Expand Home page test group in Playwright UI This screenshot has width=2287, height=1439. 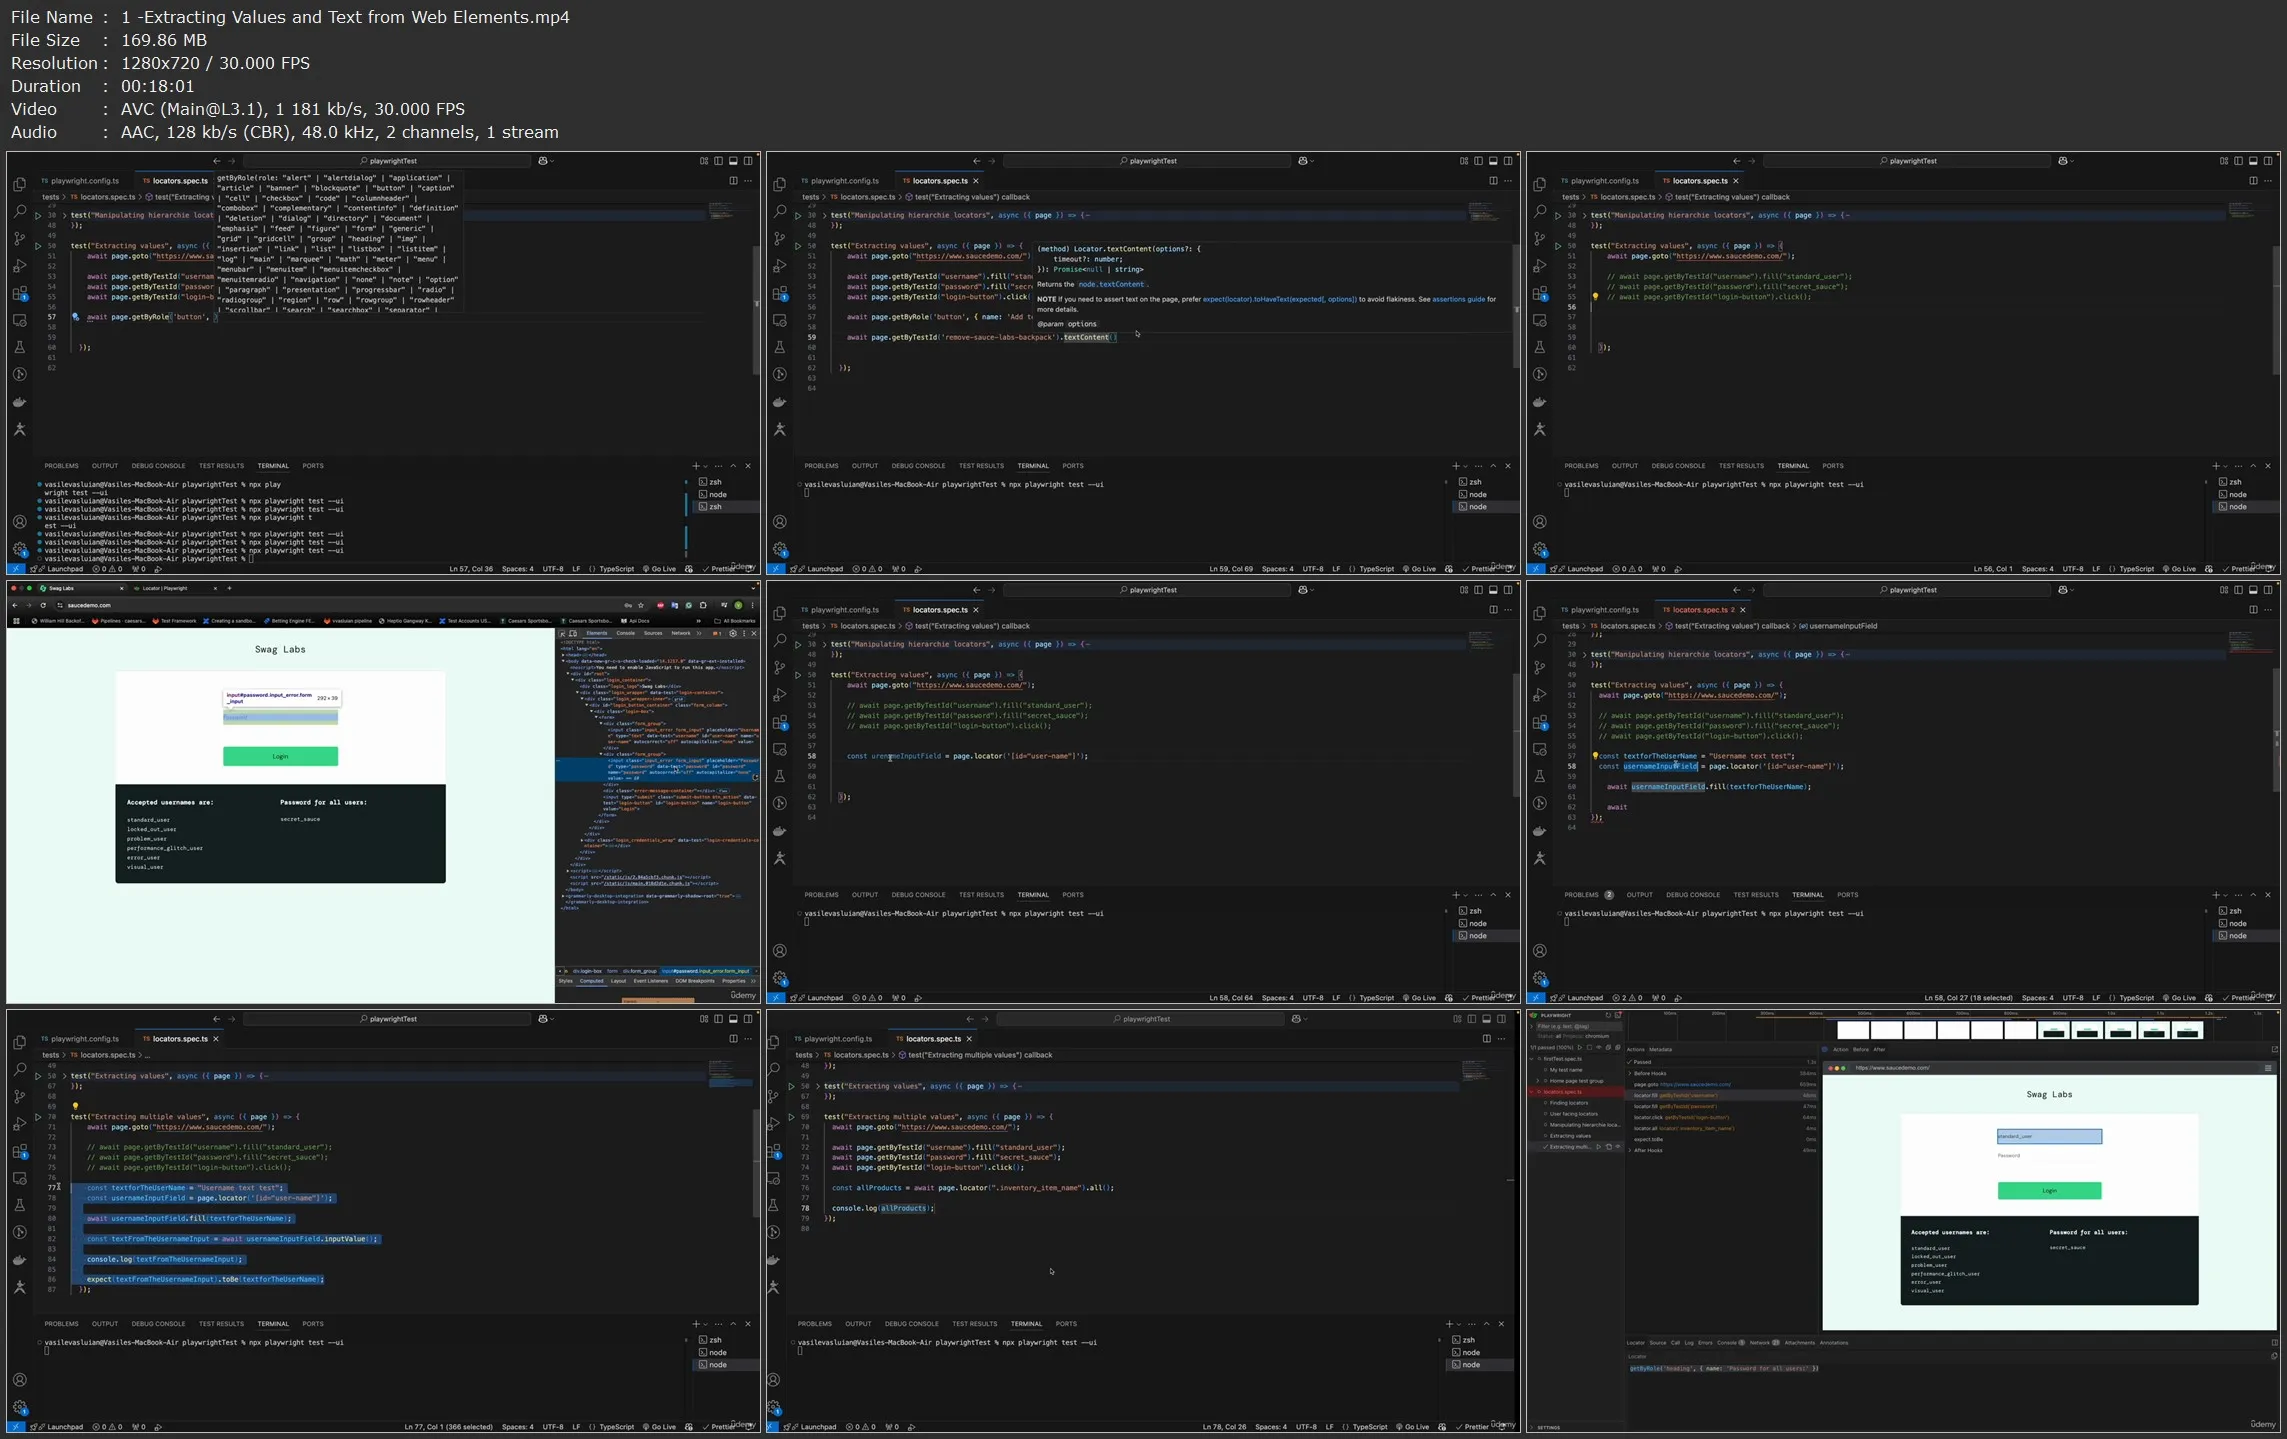1539,1080
